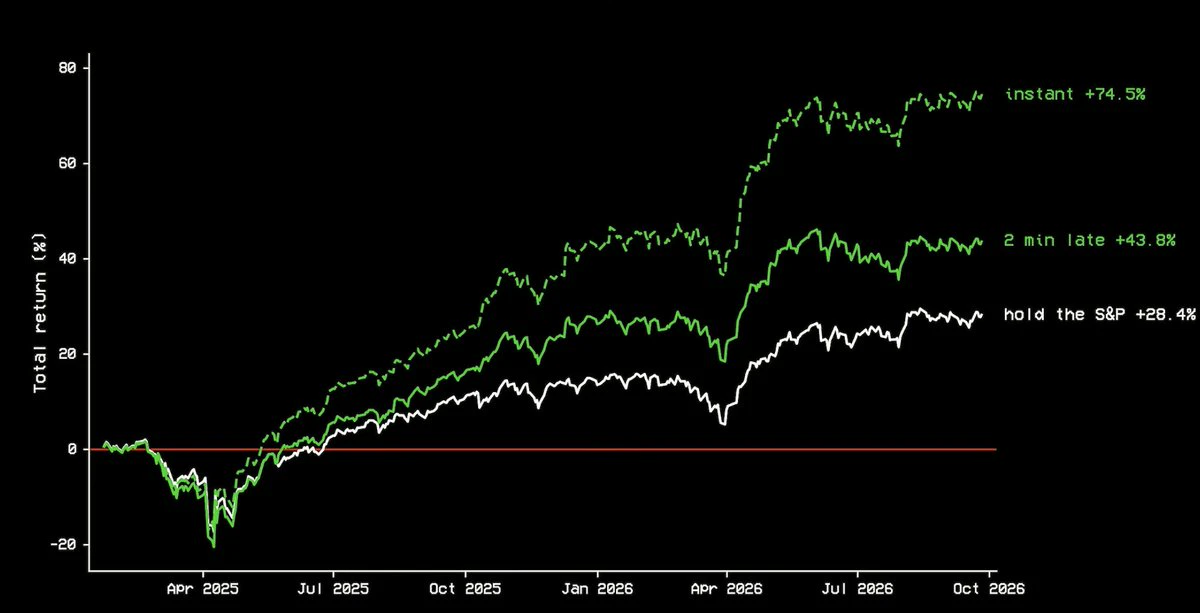This screenshot has height=613, width=1200.
Task: Click the 0 y-axis tick label
Action: pyautogui.click(x=74, y=449)
